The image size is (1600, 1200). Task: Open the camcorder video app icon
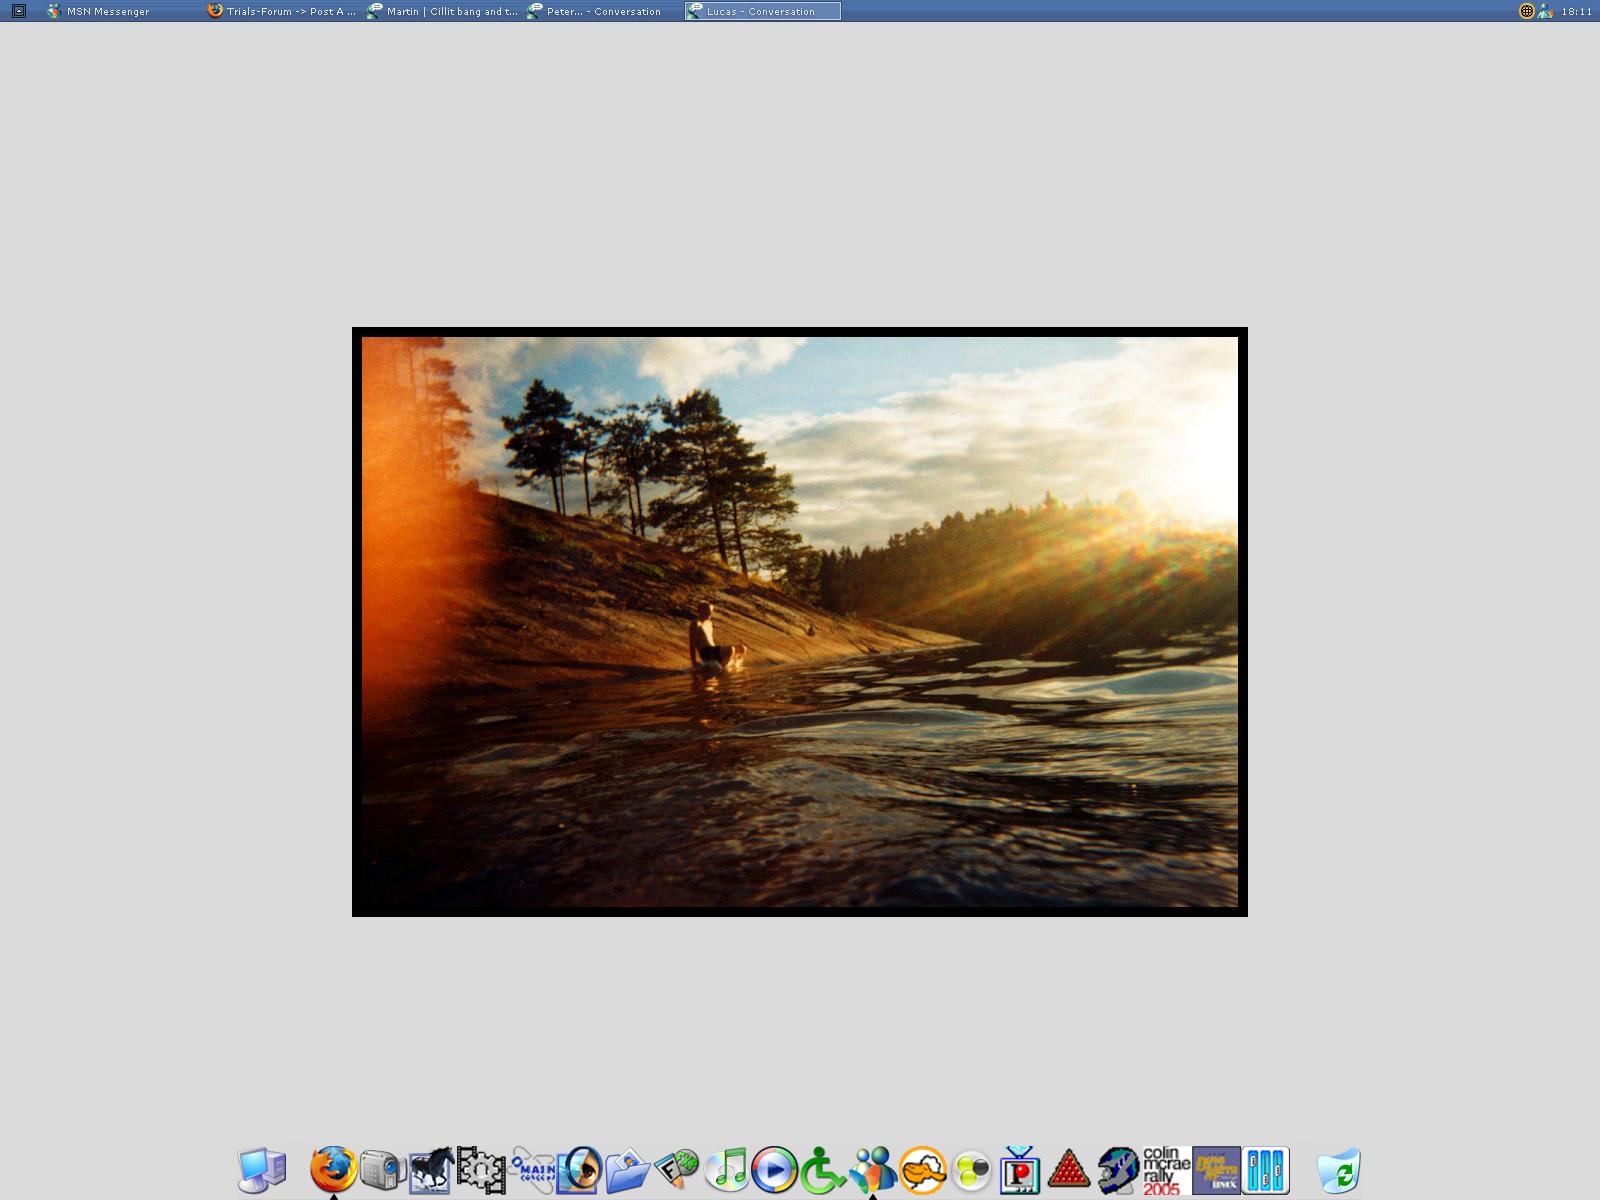(383, 1170)
